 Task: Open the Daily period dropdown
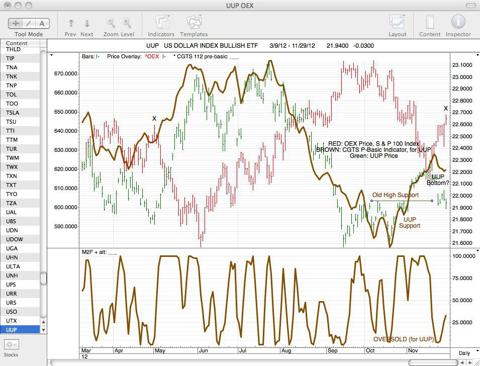464,353
